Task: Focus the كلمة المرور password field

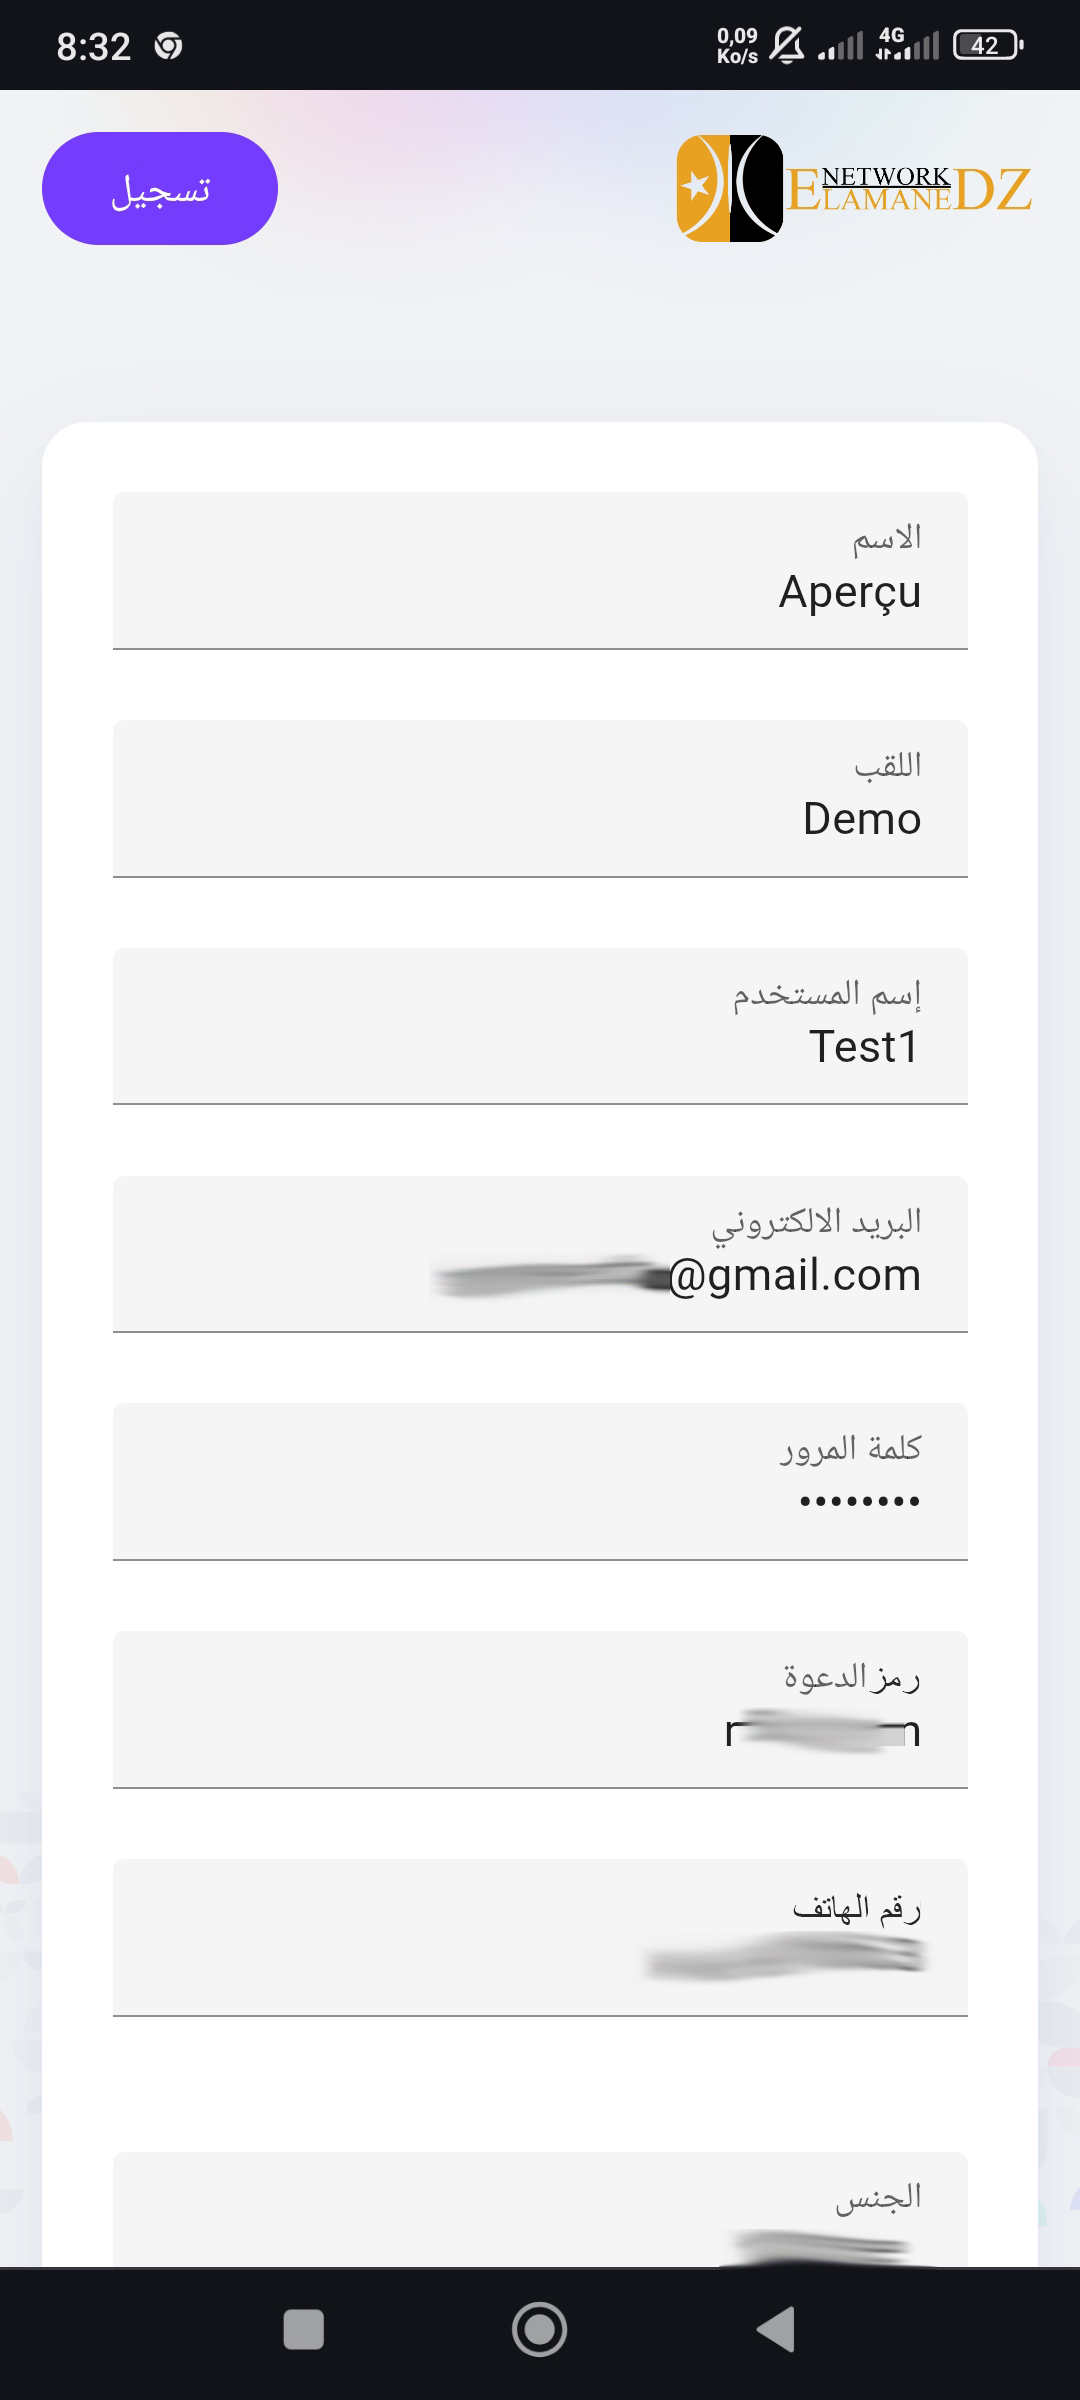Action: tap(540, 1482)
